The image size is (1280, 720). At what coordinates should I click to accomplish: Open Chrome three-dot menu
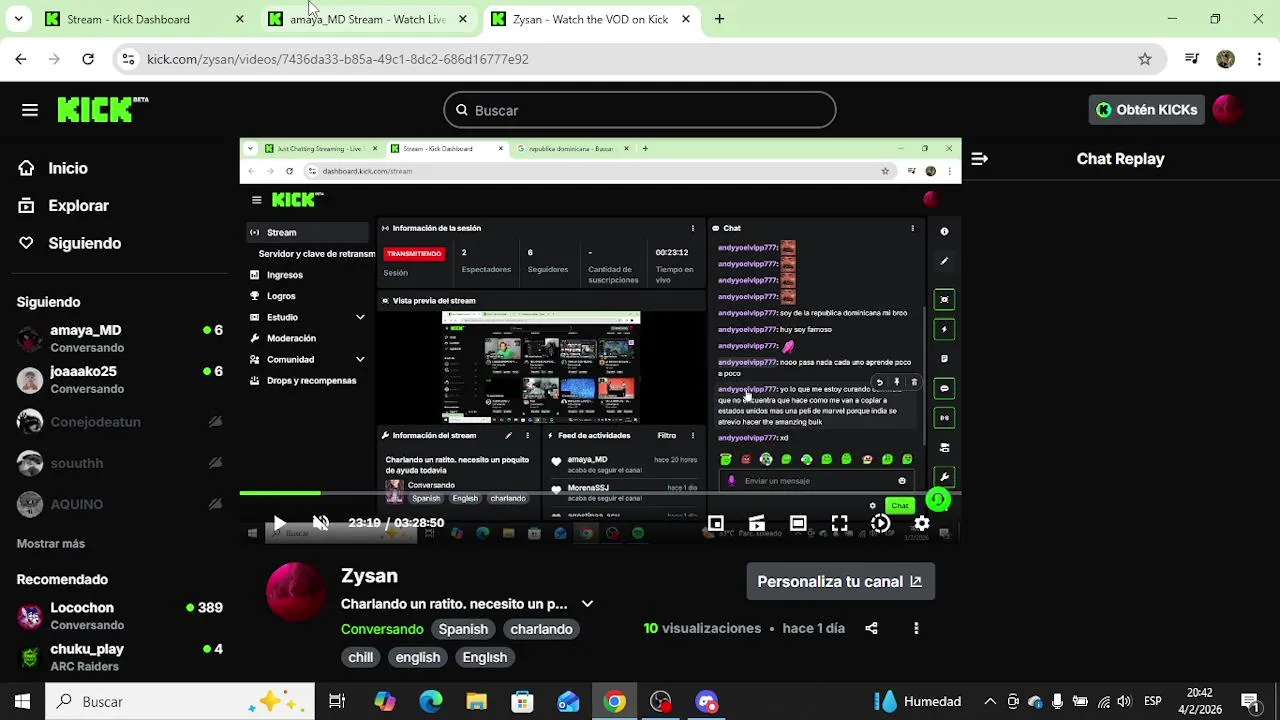point(1258,59)
